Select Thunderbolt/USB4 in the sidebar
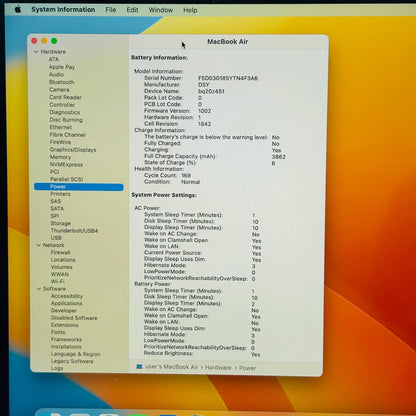This screenshot has height=416, width=416. click(74, 231)
